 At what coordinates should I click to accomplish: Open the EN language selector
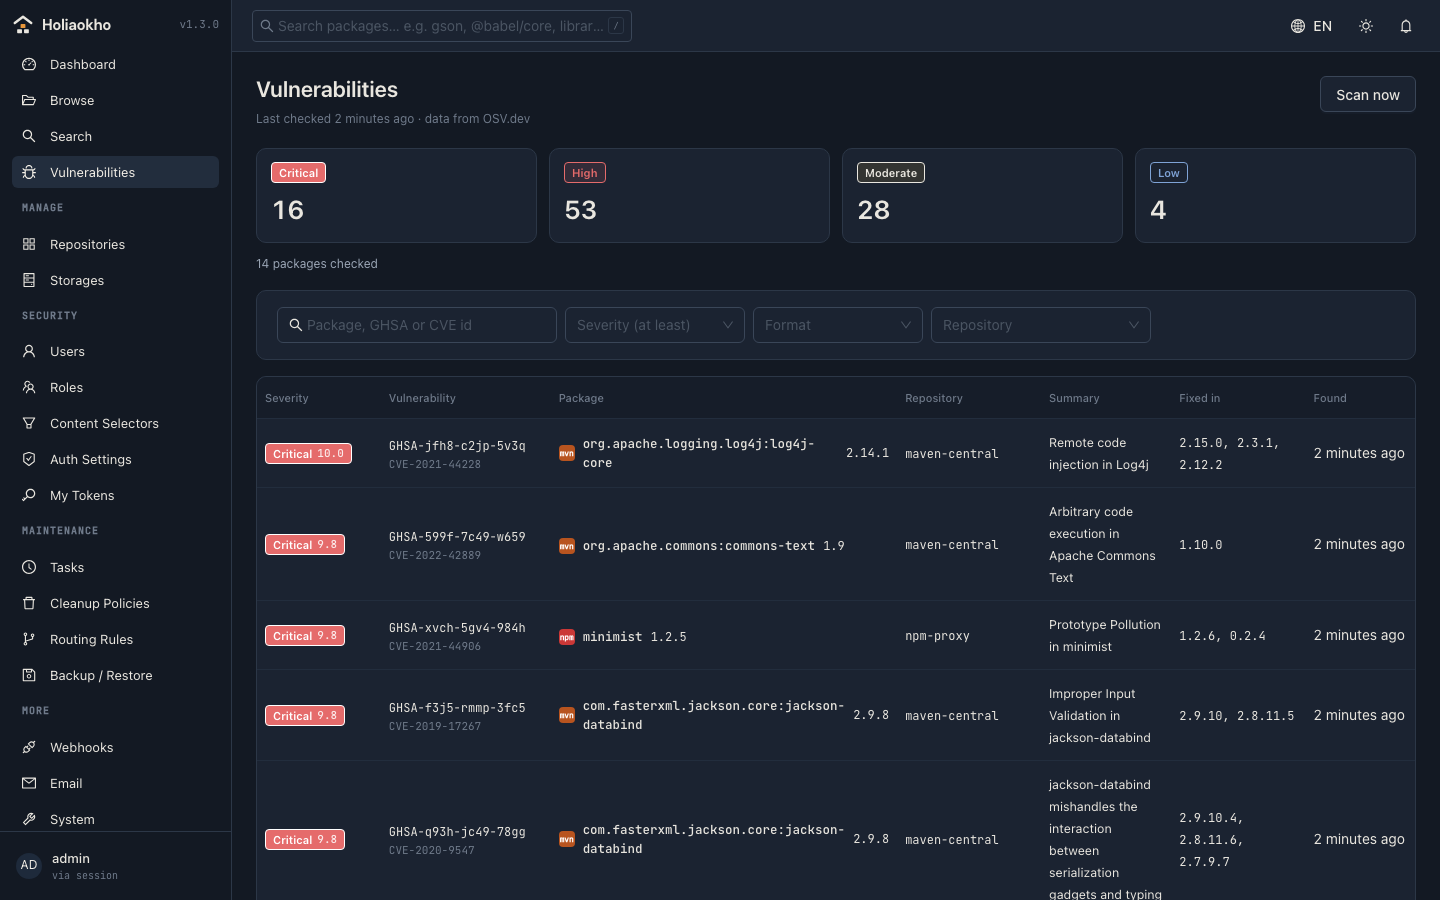1311,26
